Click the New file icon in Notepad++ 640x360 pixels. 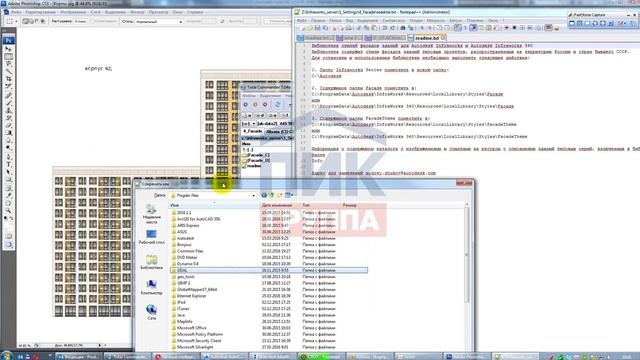[302, 28]
